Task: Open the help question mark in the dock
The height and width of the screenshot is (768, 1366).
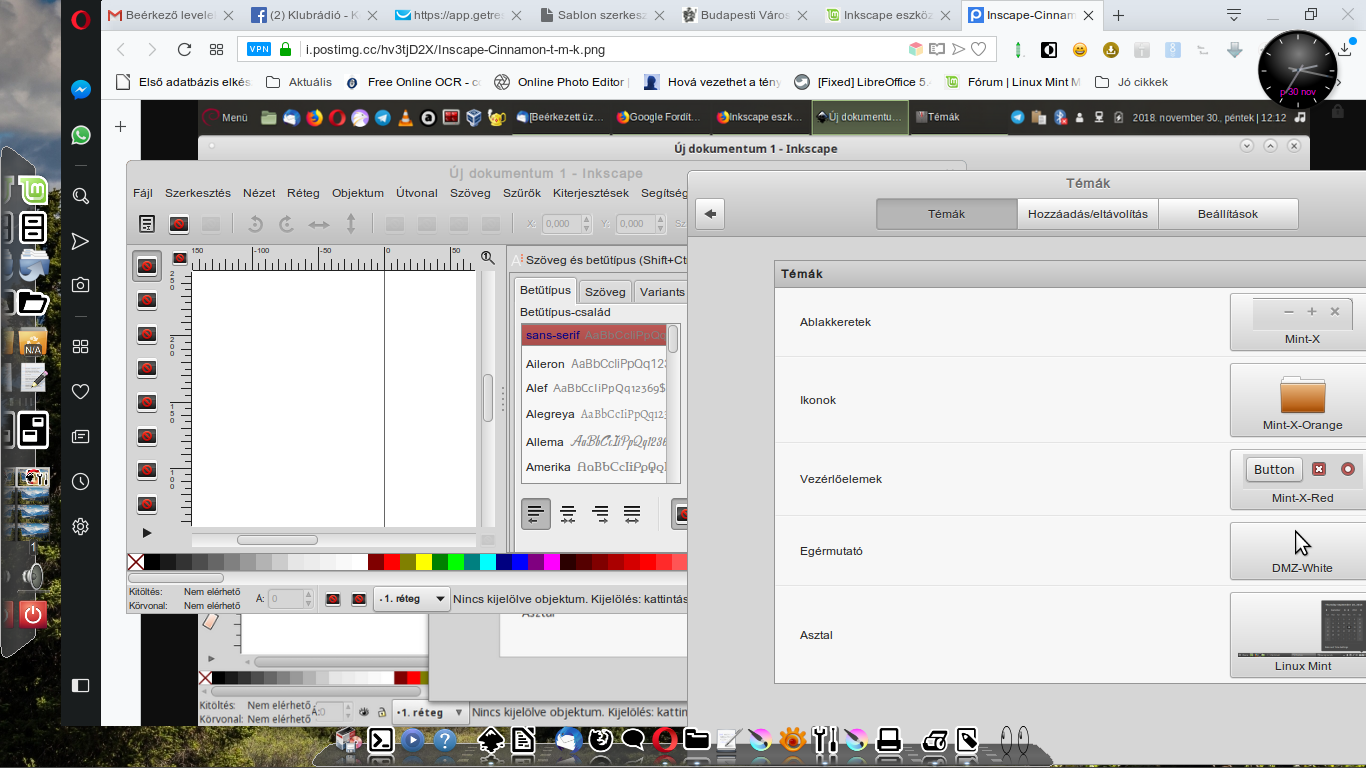Action: pos(445,740)
